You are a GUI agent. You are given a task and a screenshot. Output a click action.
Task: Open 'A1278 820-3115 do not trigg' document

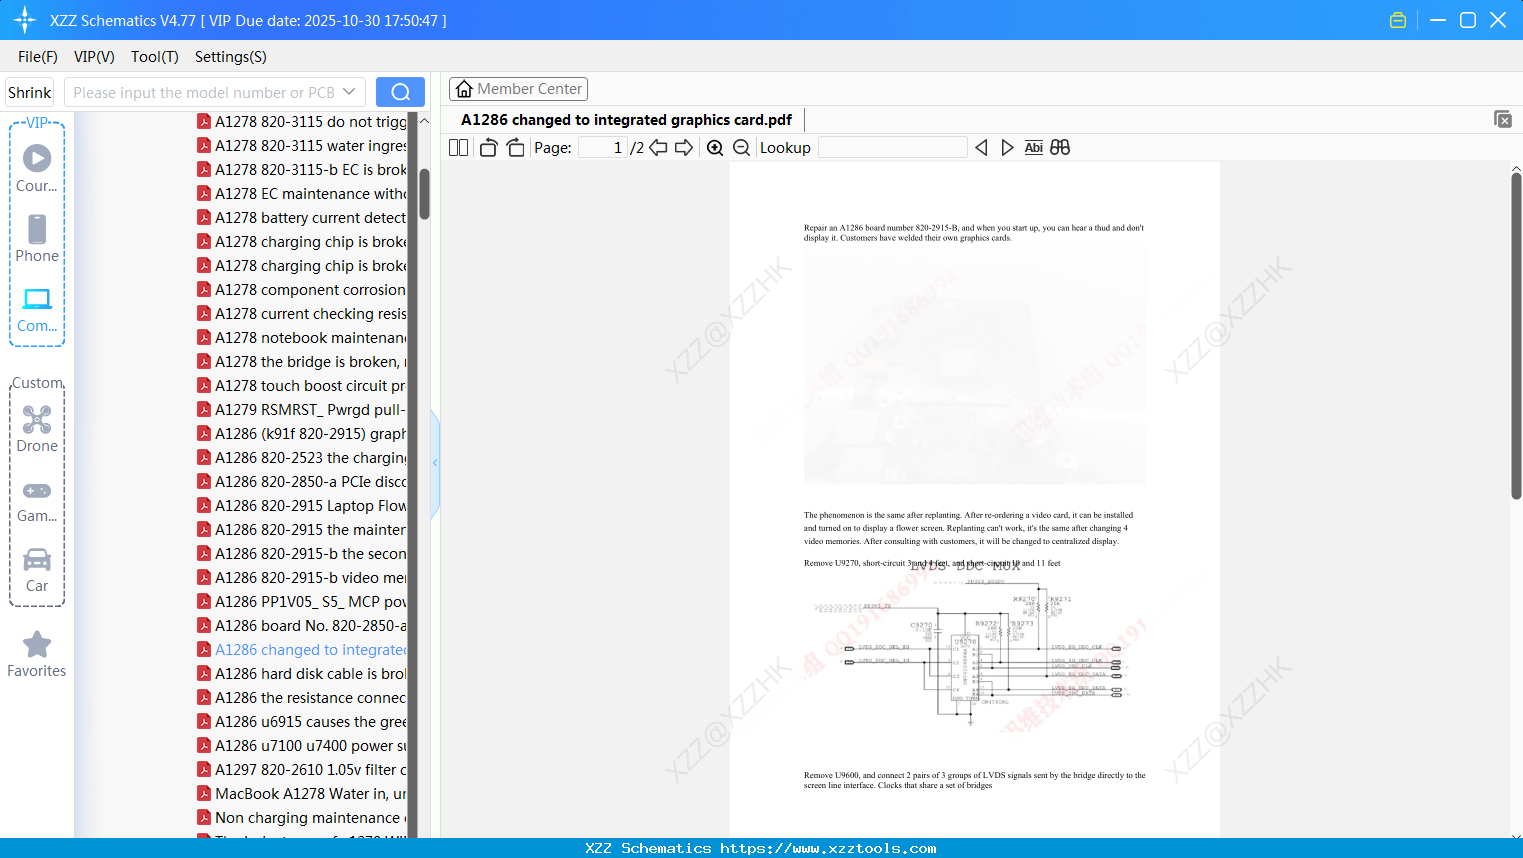[310, 122]
